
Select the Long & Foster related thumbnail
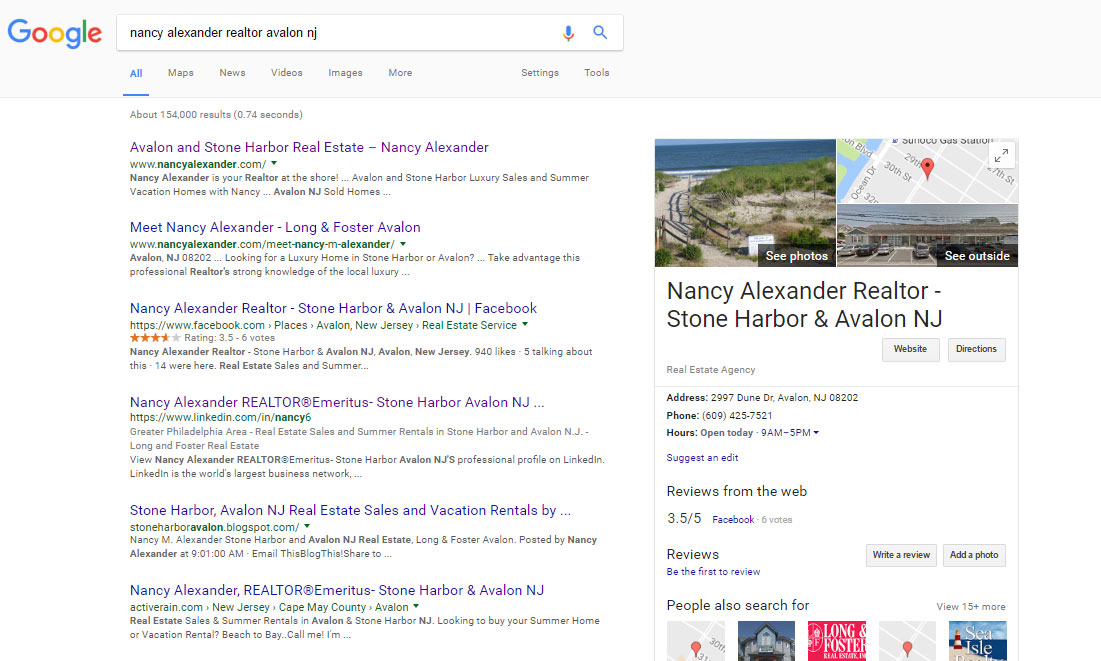click(837, 641)
